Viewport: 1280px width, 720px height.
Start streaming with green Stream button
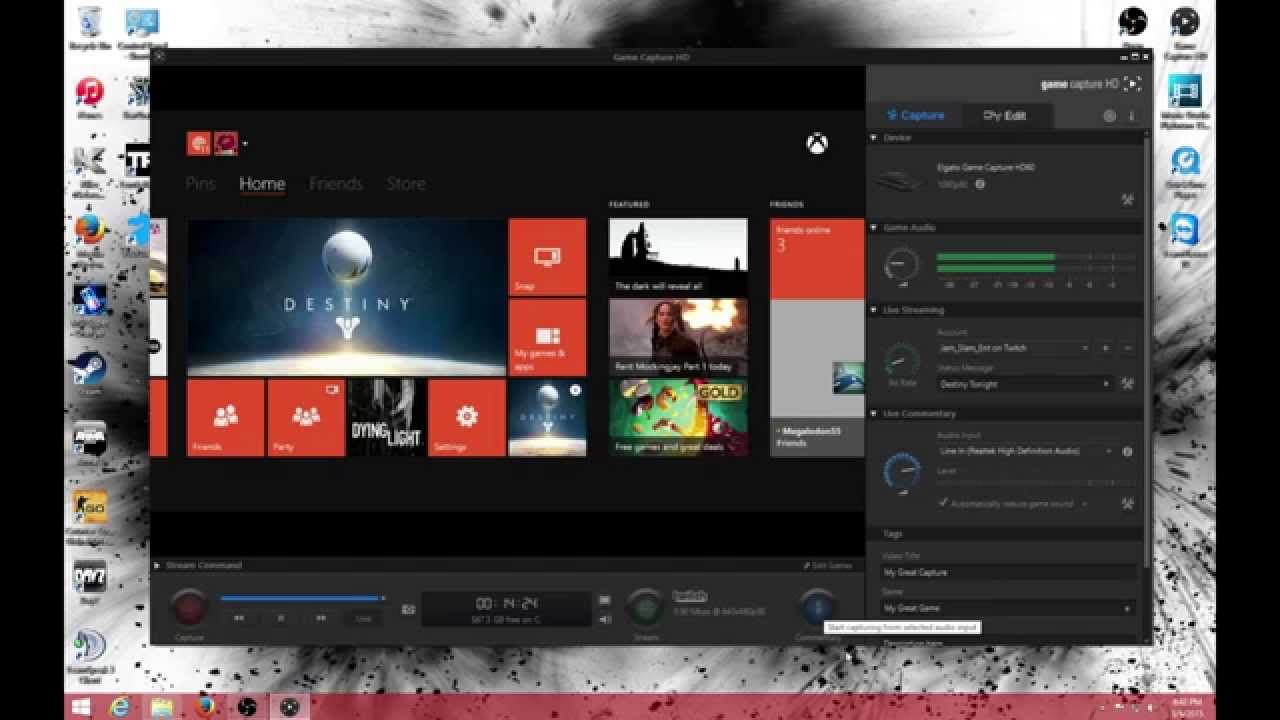pyautogui.click(x=645, y=607)
